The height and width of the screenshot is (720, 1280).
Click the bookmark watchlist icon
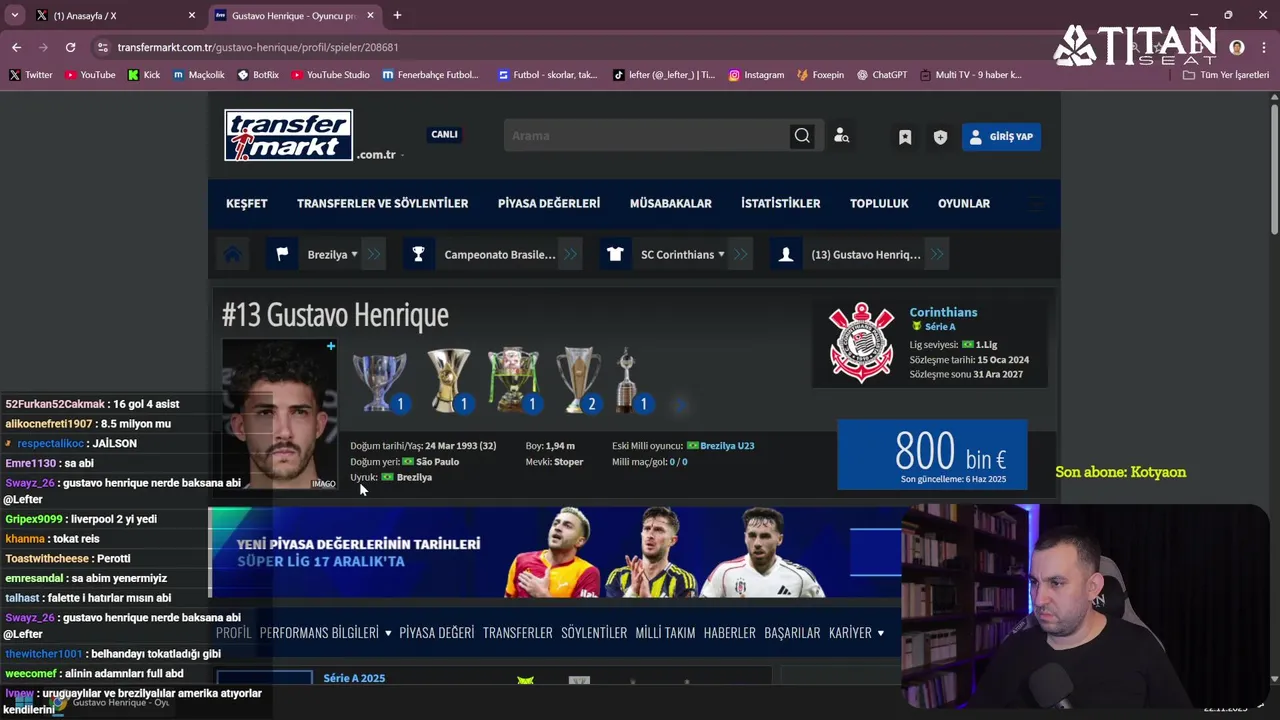pyautogui.click(x=905, y=137)
